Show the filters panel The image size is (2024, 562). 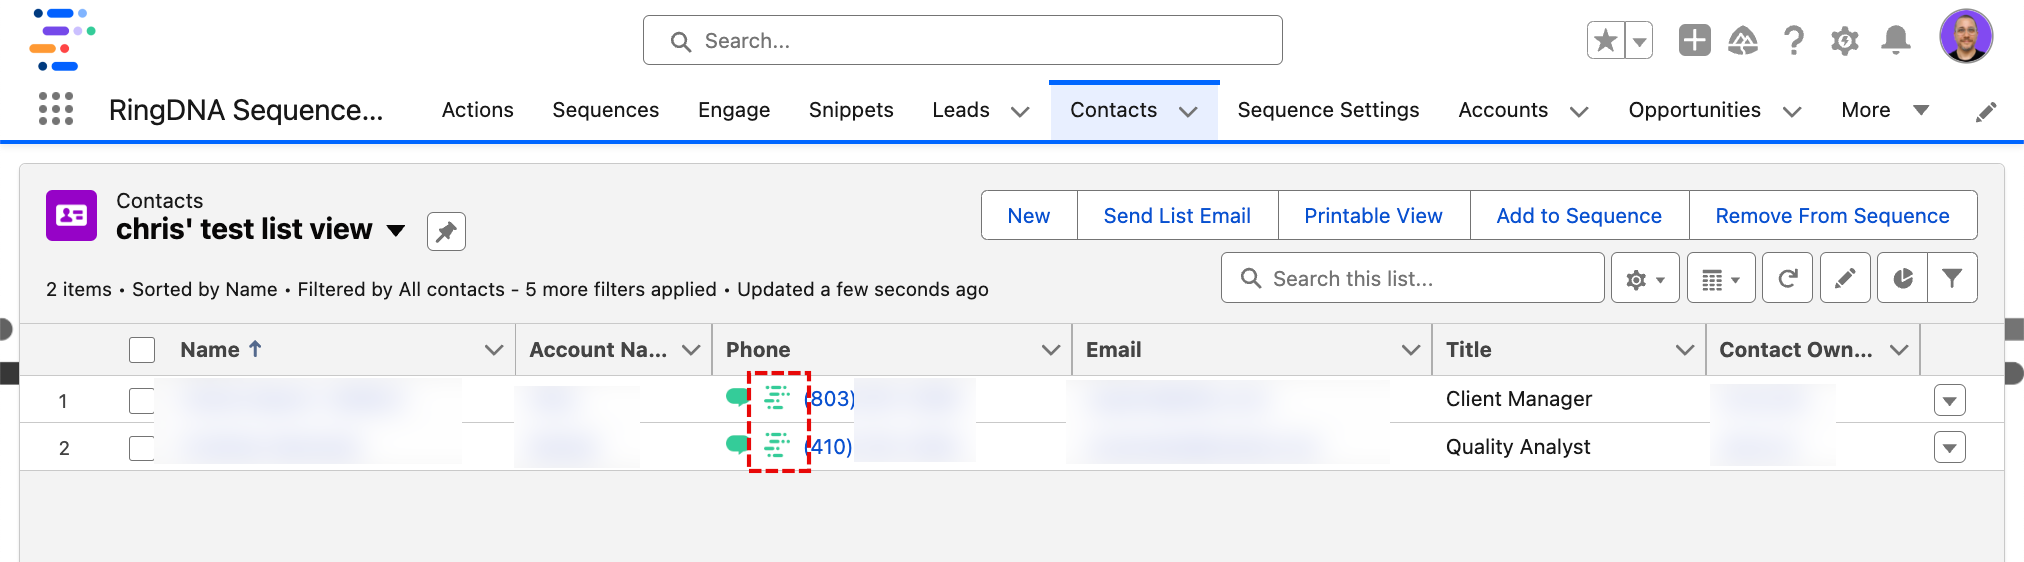(1951, 279)
